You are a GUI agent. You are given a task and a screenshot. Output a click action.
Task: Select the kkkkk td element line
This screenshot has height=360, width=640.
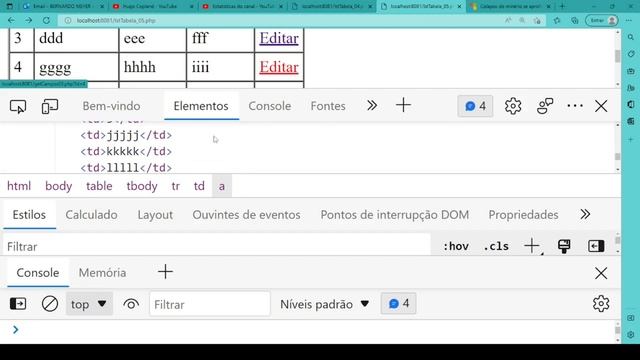coord(126,151)
